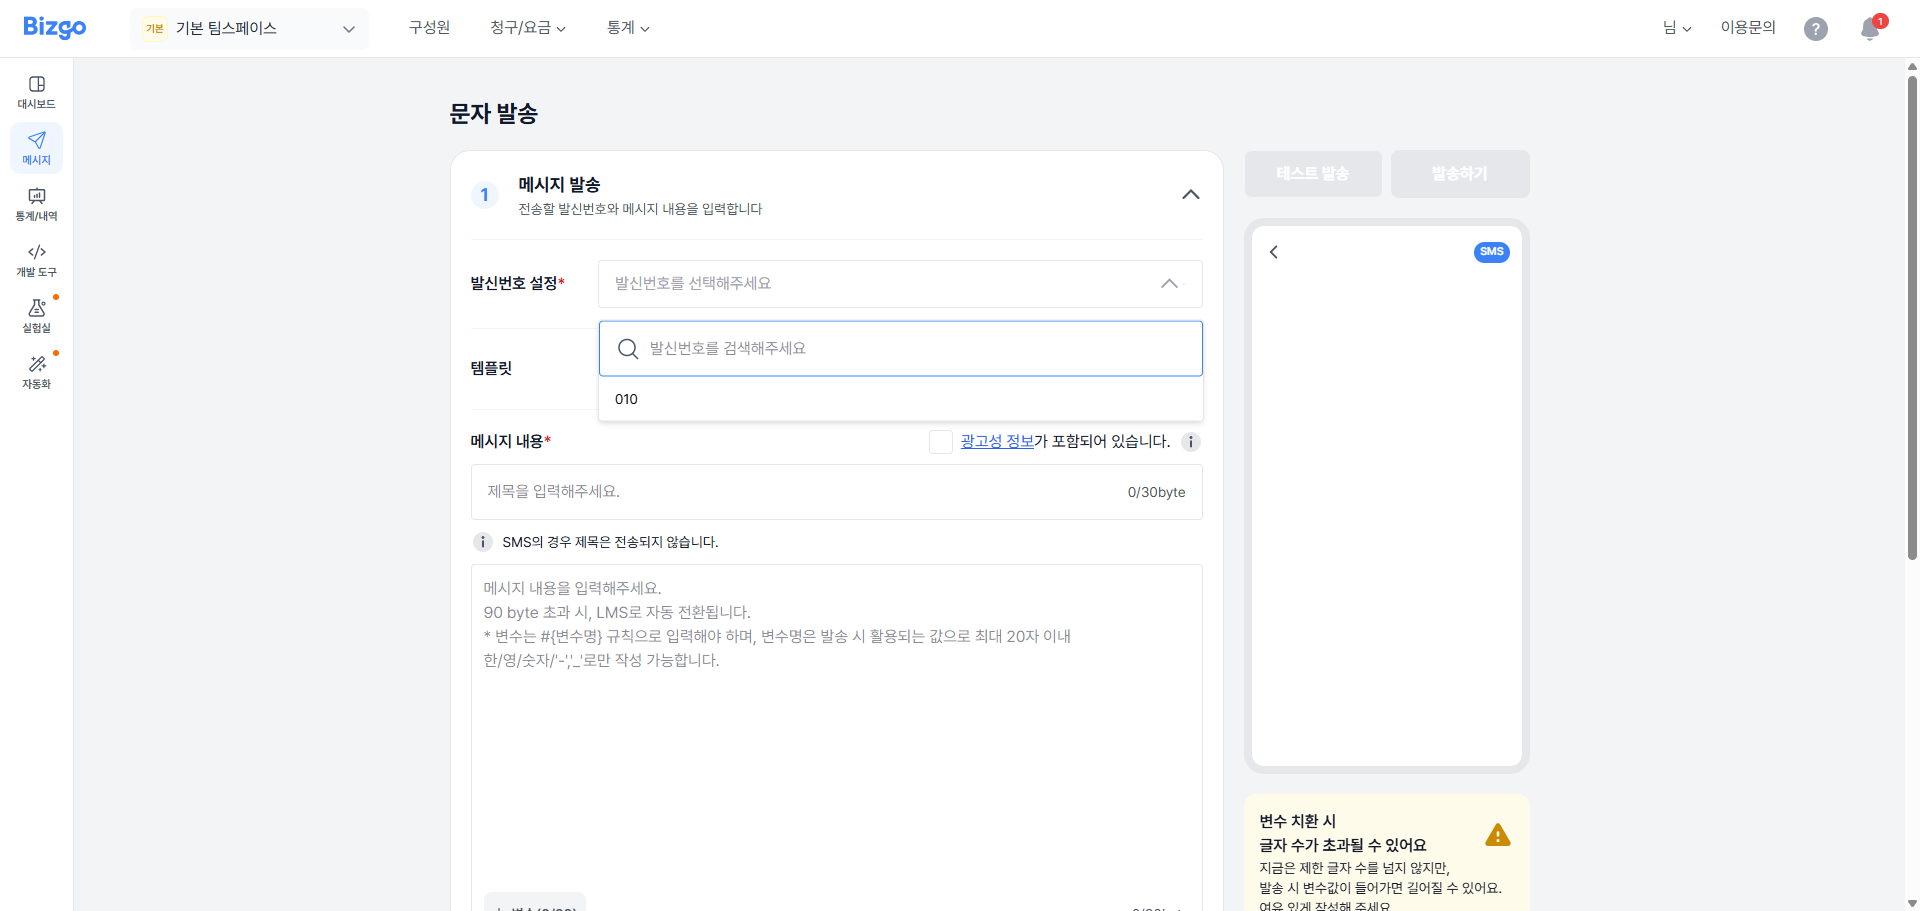Select the 010 sender number option
Image resolution: width=1920 pixels, height=911 pixels.
tap(627, 398)
